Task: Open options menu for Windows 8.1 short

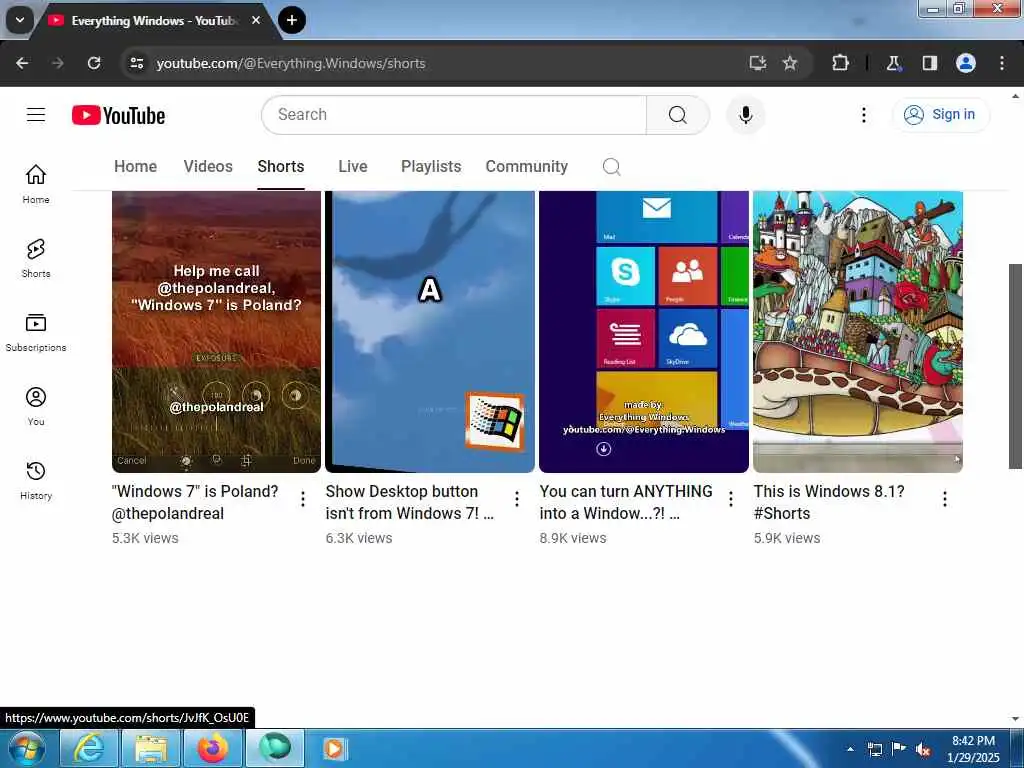Action: click(x=945, y=499)
